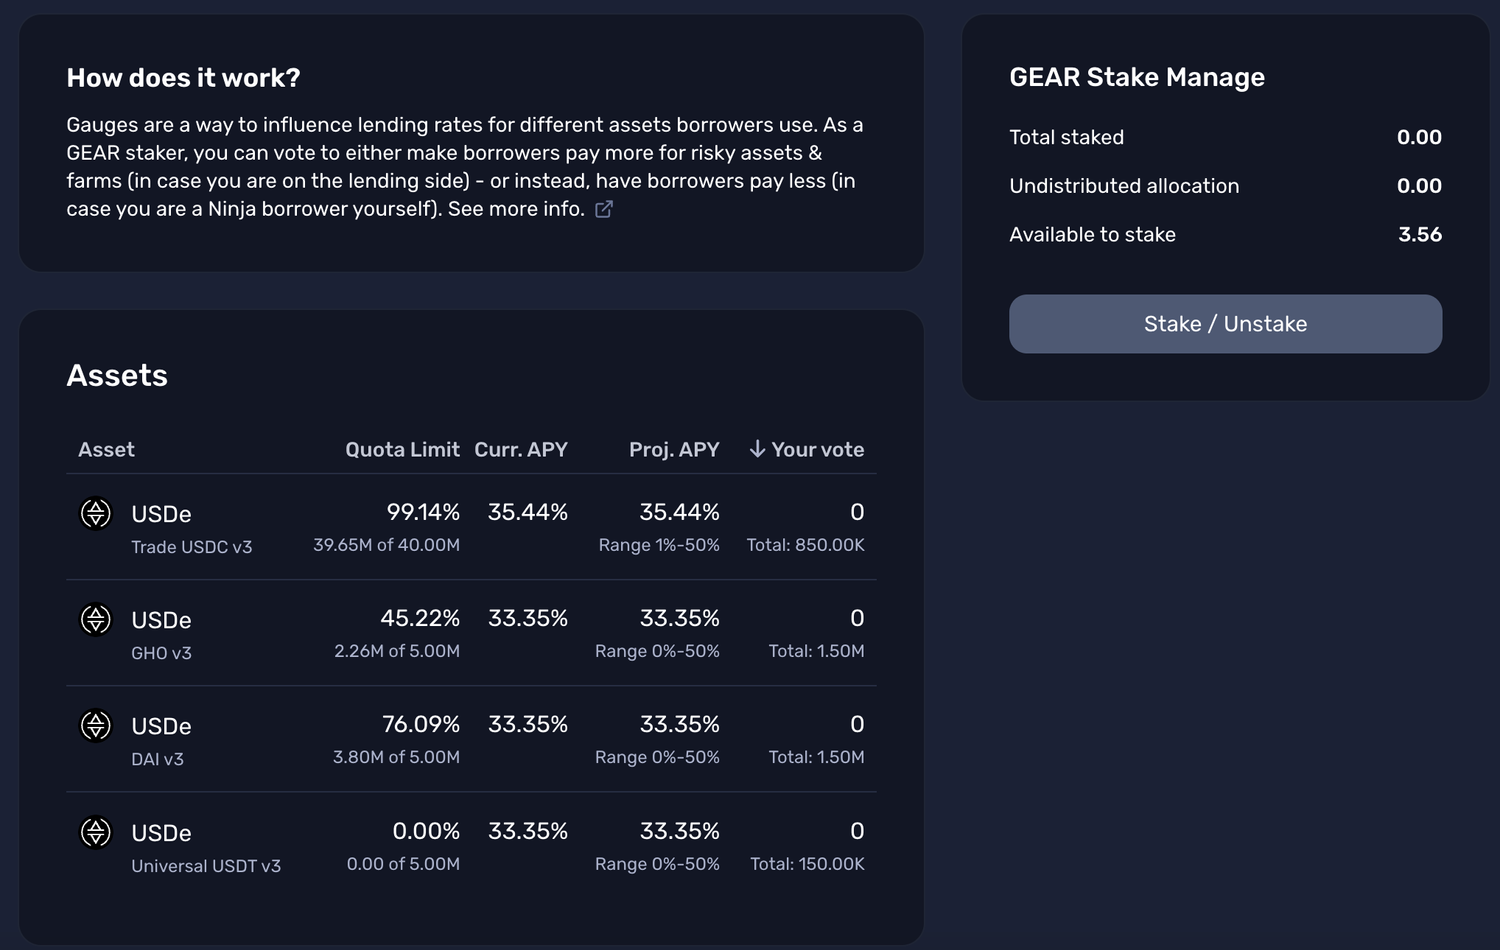Screen dimensions: 1500x950
Task: Click the vote value in GHO v3 row
Action: click(857, 618)
